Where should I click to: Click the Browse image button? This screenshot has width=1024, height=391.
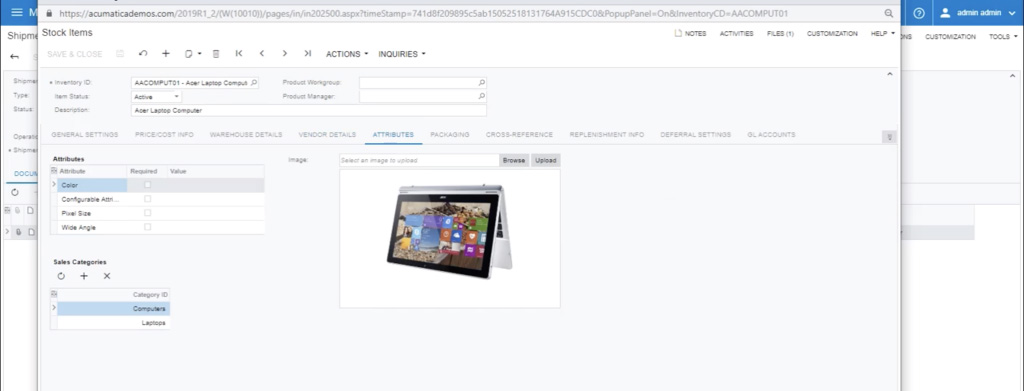pyautogui.click(x=514, y=160)
